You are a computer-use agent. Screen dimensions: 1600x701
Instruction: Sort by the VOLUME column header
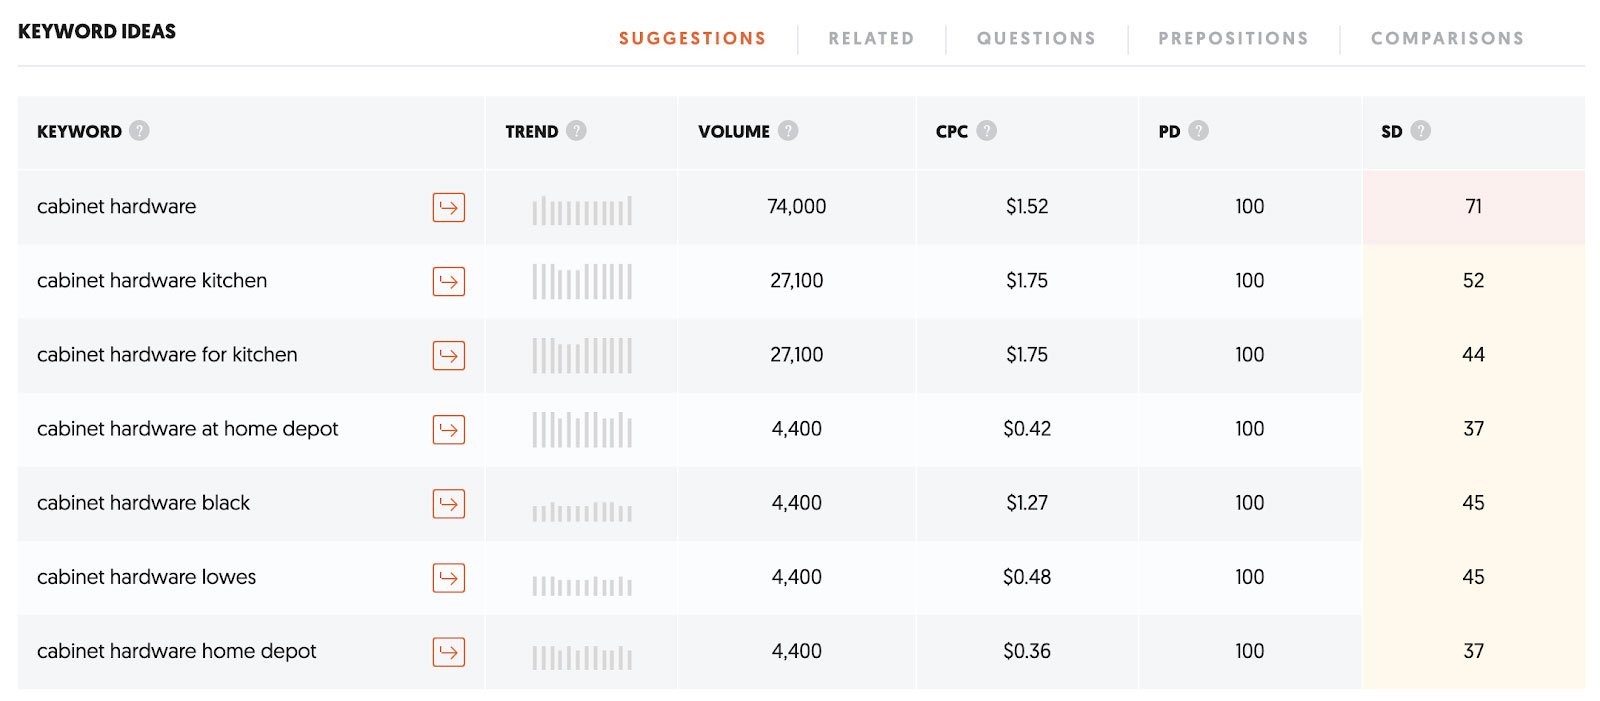tap(734, 131)
